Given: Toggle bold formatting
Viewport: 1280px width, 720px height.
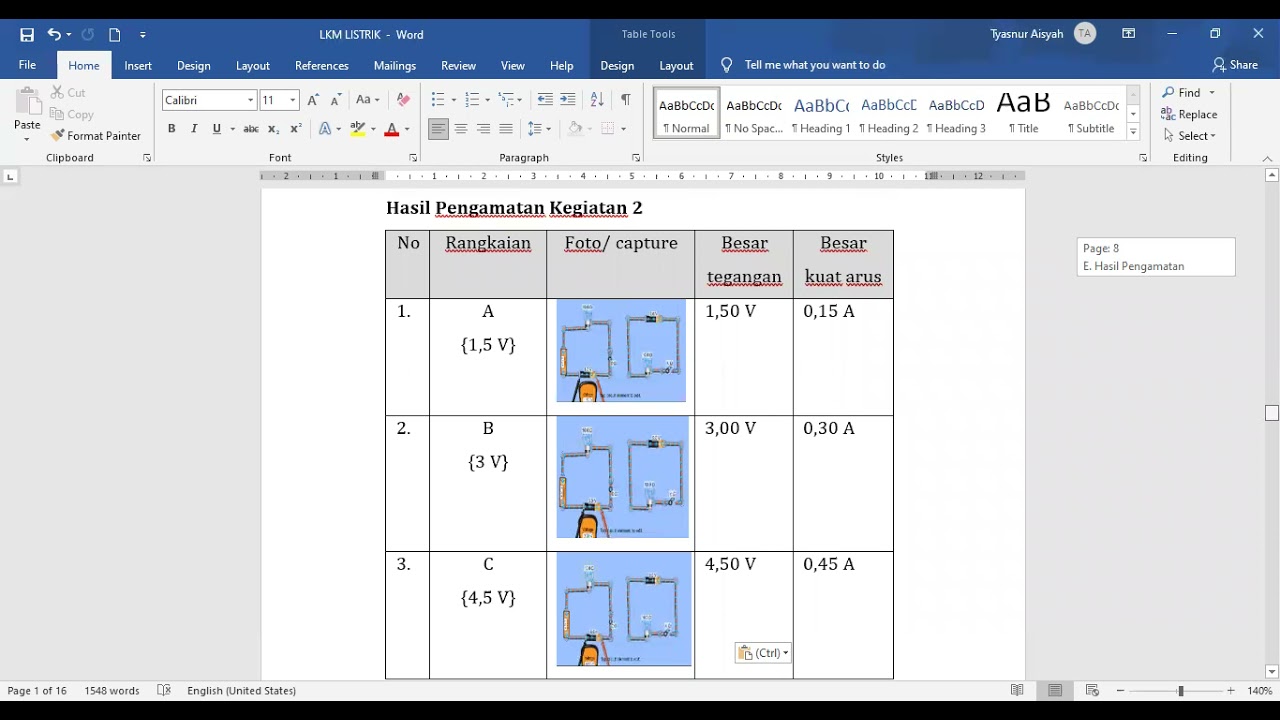Looking at the screenshot, I should [171, 129].
